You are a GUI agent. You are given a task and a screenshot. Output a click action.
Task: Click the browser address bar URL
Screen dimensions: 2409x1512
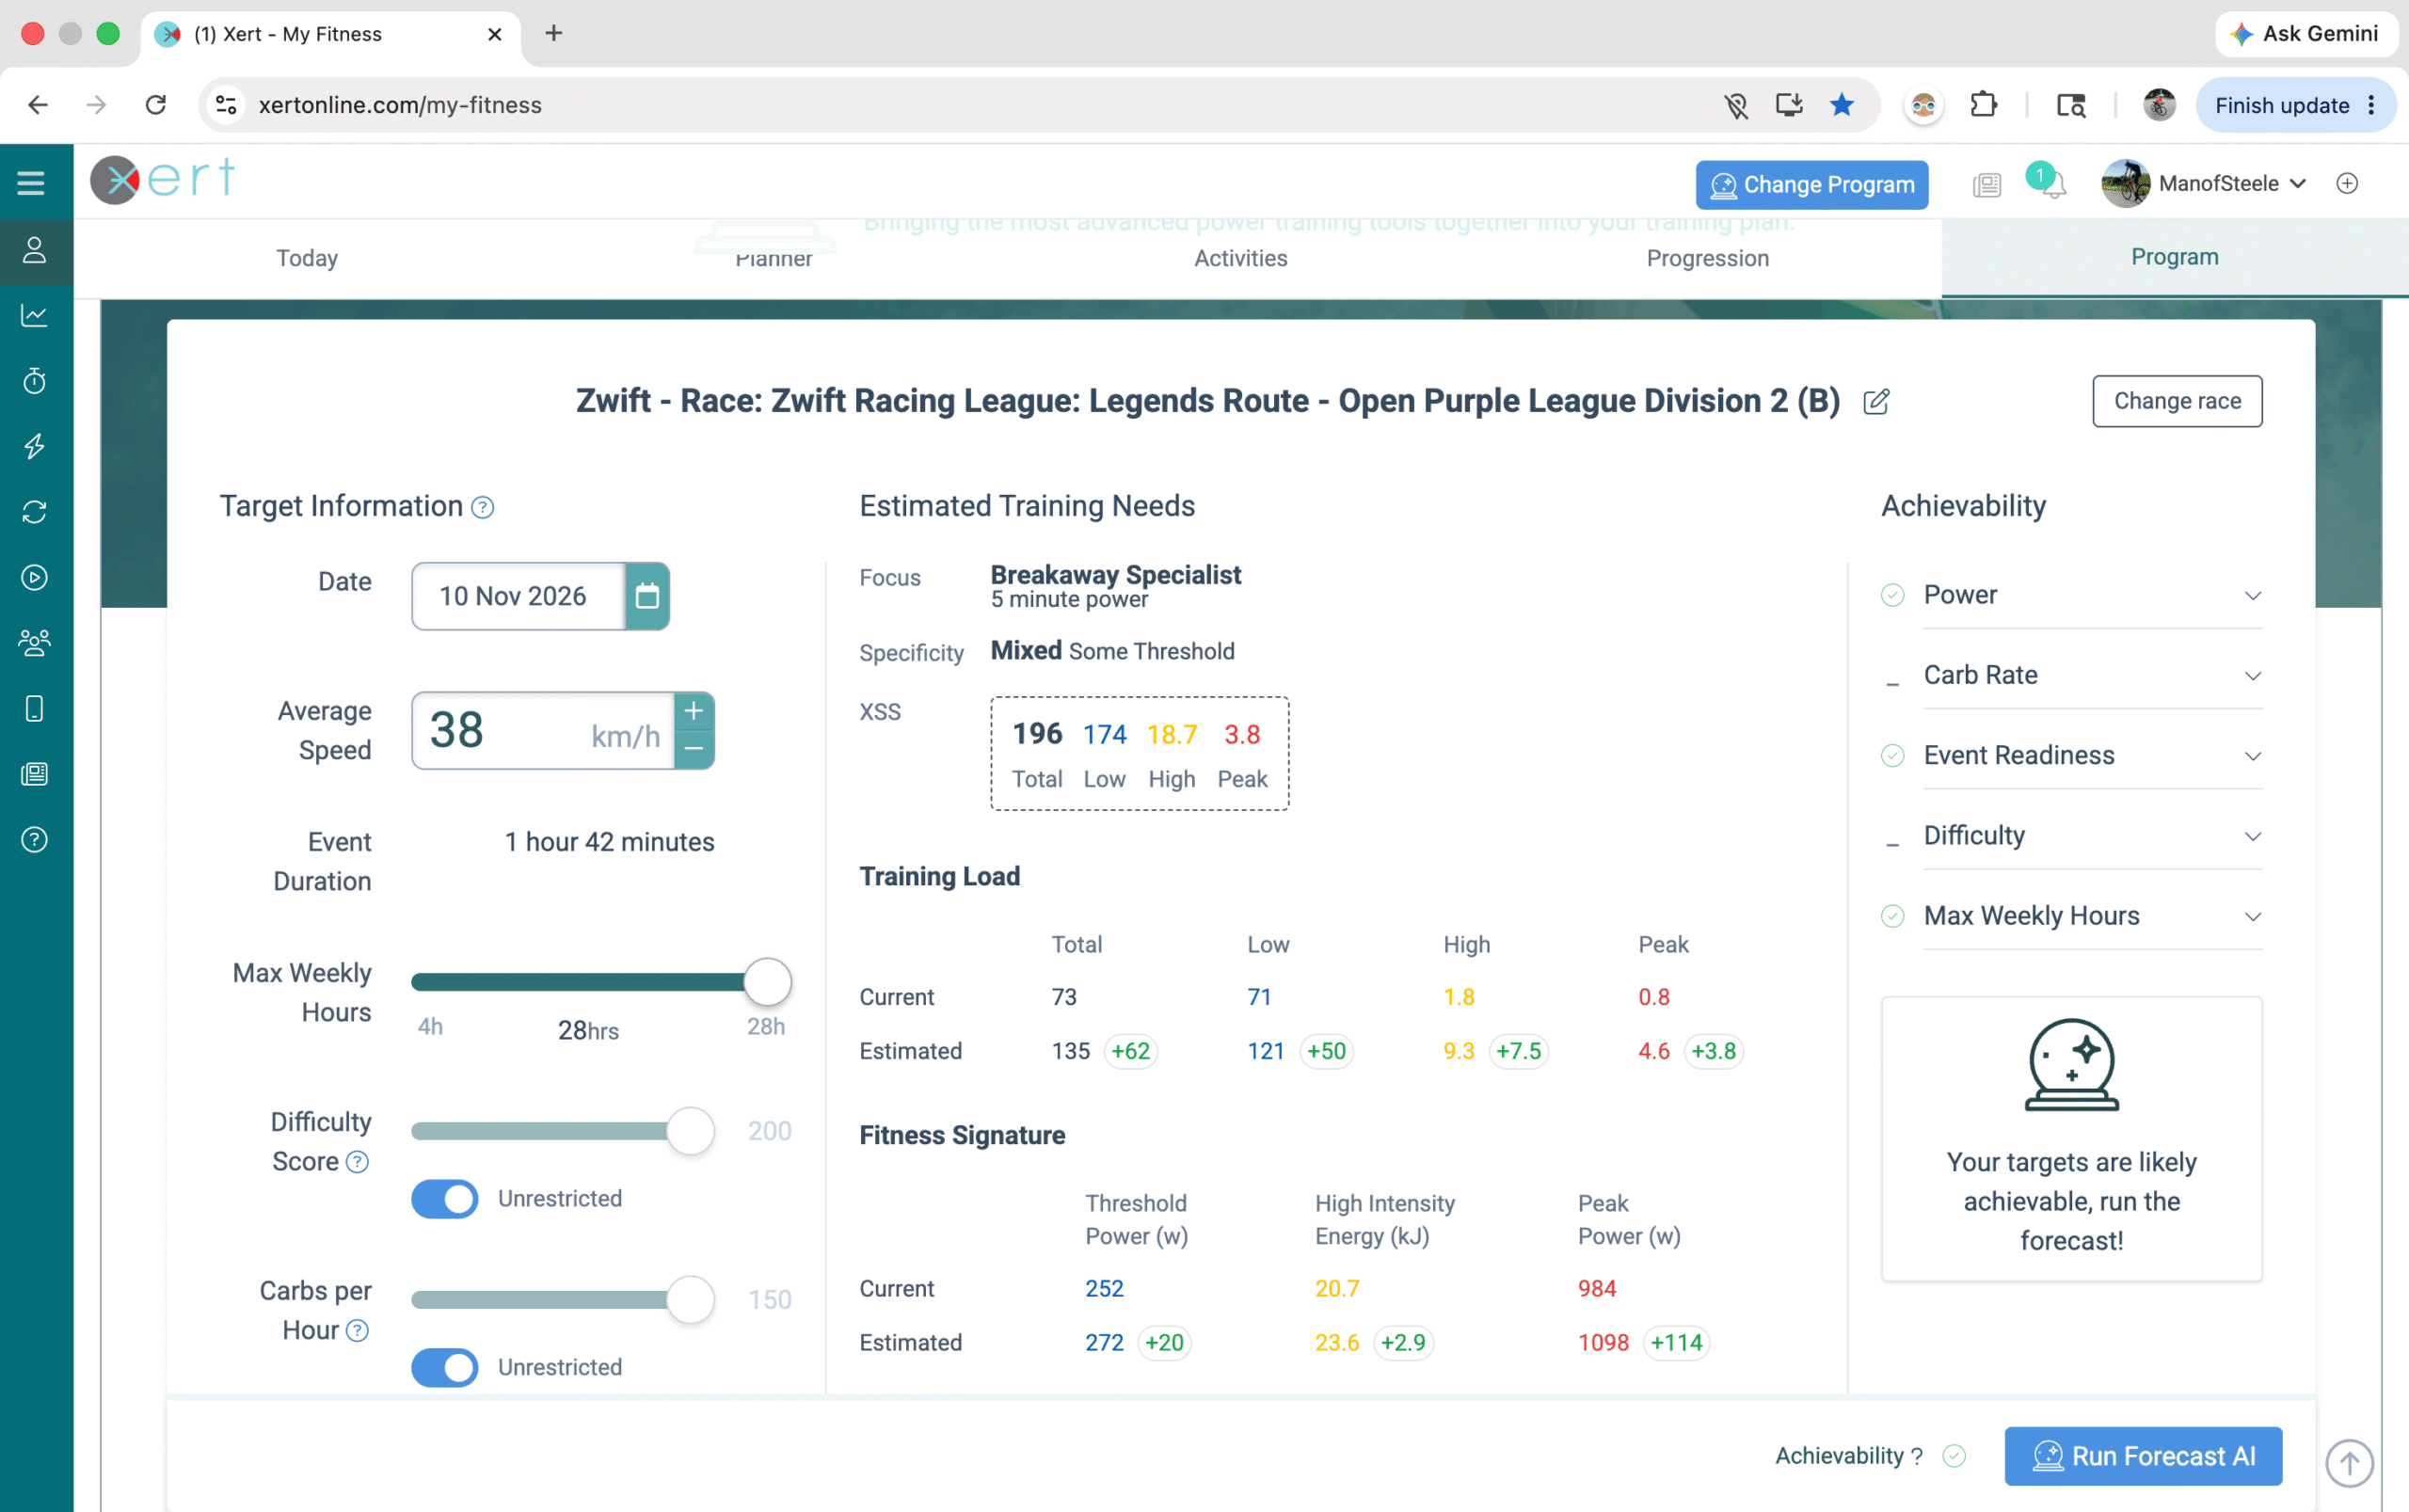(400, 105)
